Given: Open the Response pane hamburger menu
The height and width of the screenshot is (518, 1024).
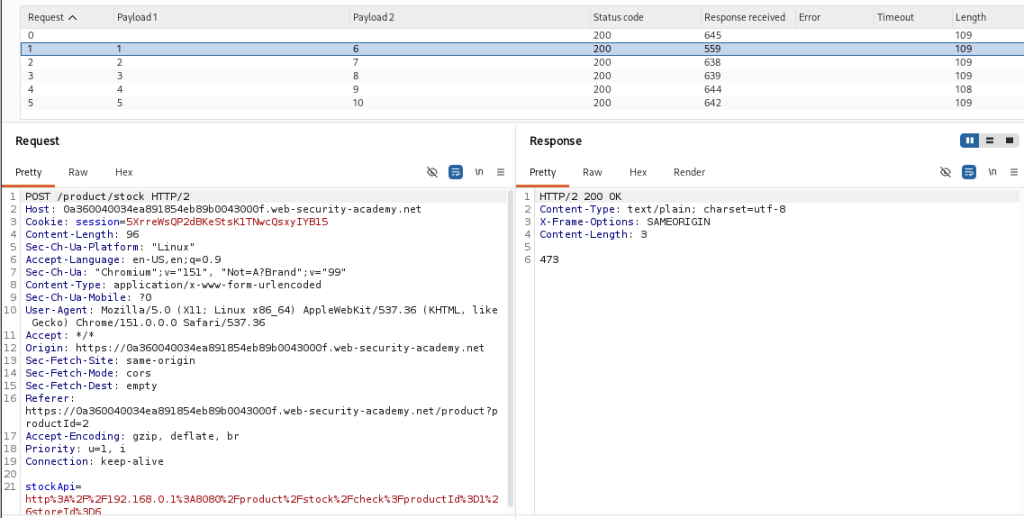Looking at the screenshot, I should tap(1014, 172).
